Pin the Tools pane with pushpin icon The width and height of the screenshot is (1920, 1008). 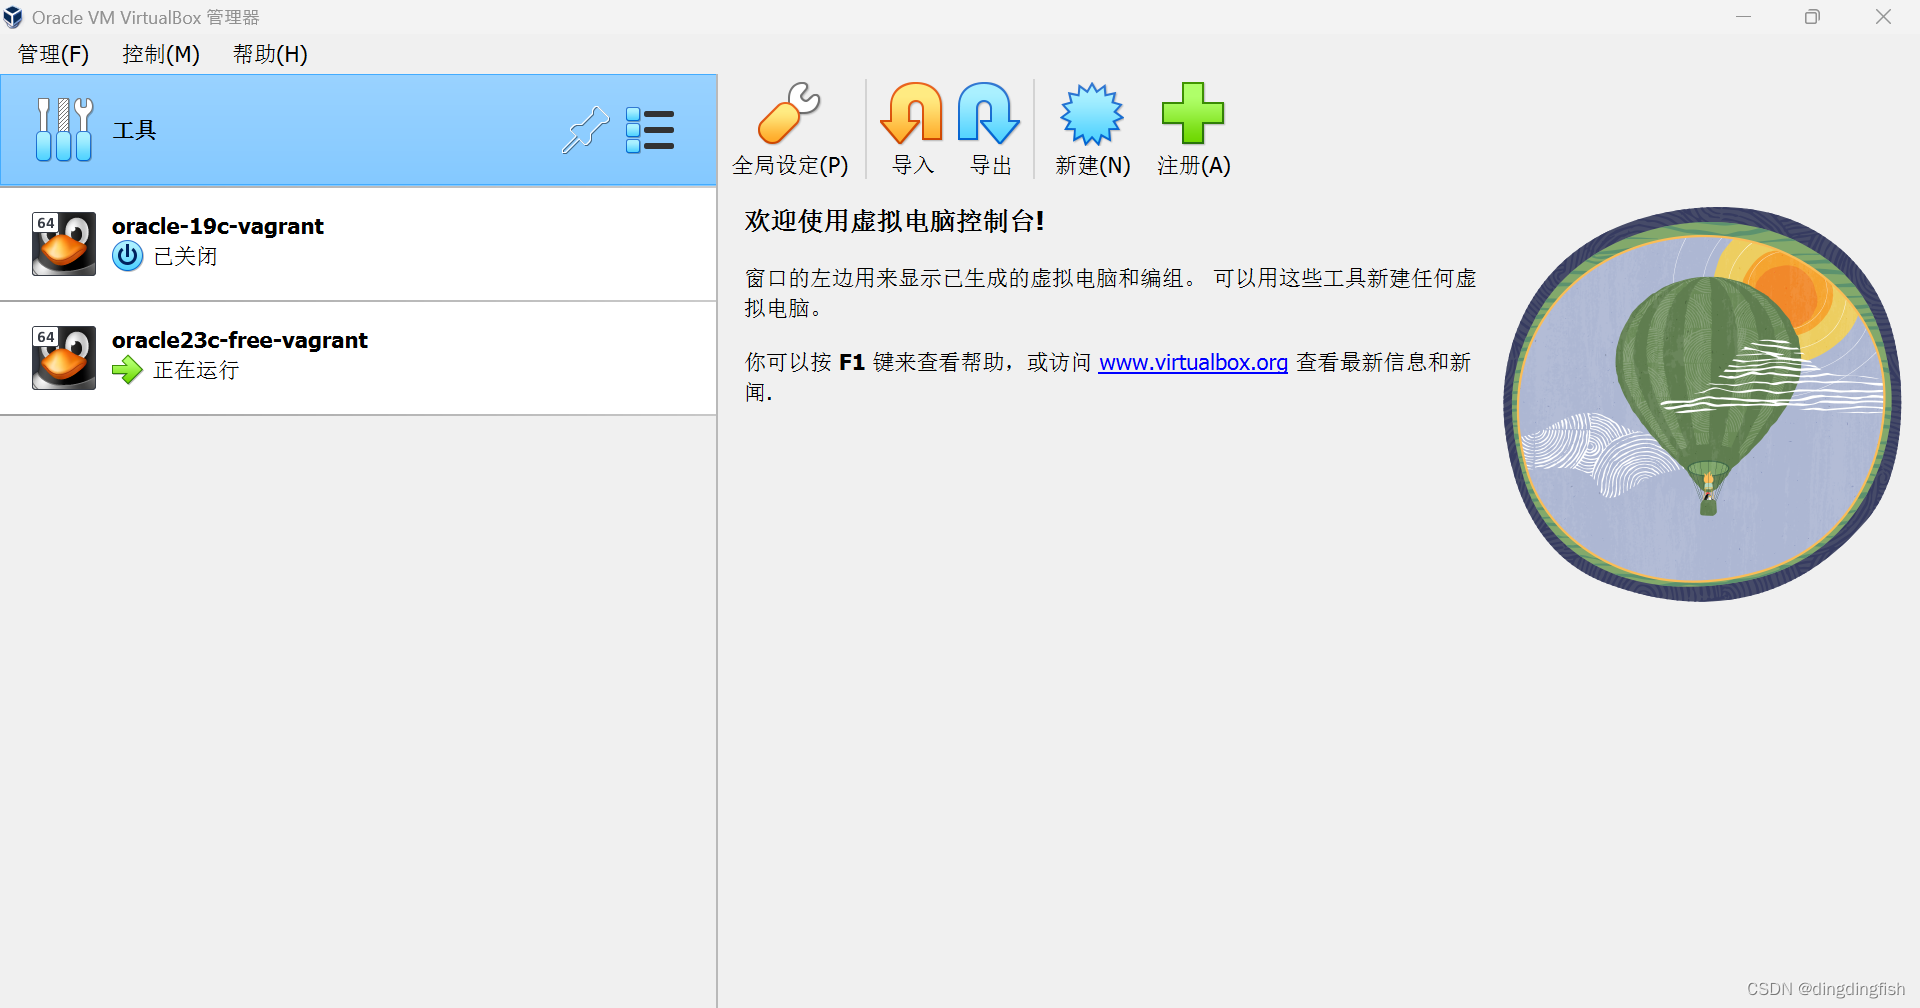click(586, 130)
